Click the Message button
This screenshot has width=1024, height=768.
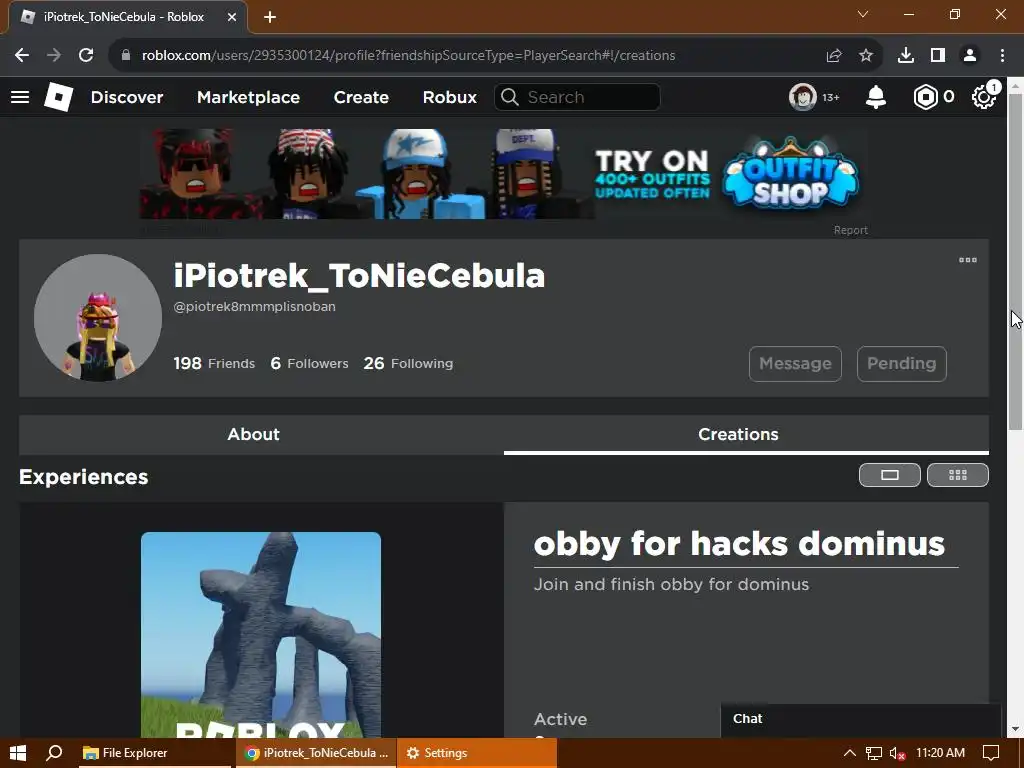pyautogui.click(x=795, y=364)
